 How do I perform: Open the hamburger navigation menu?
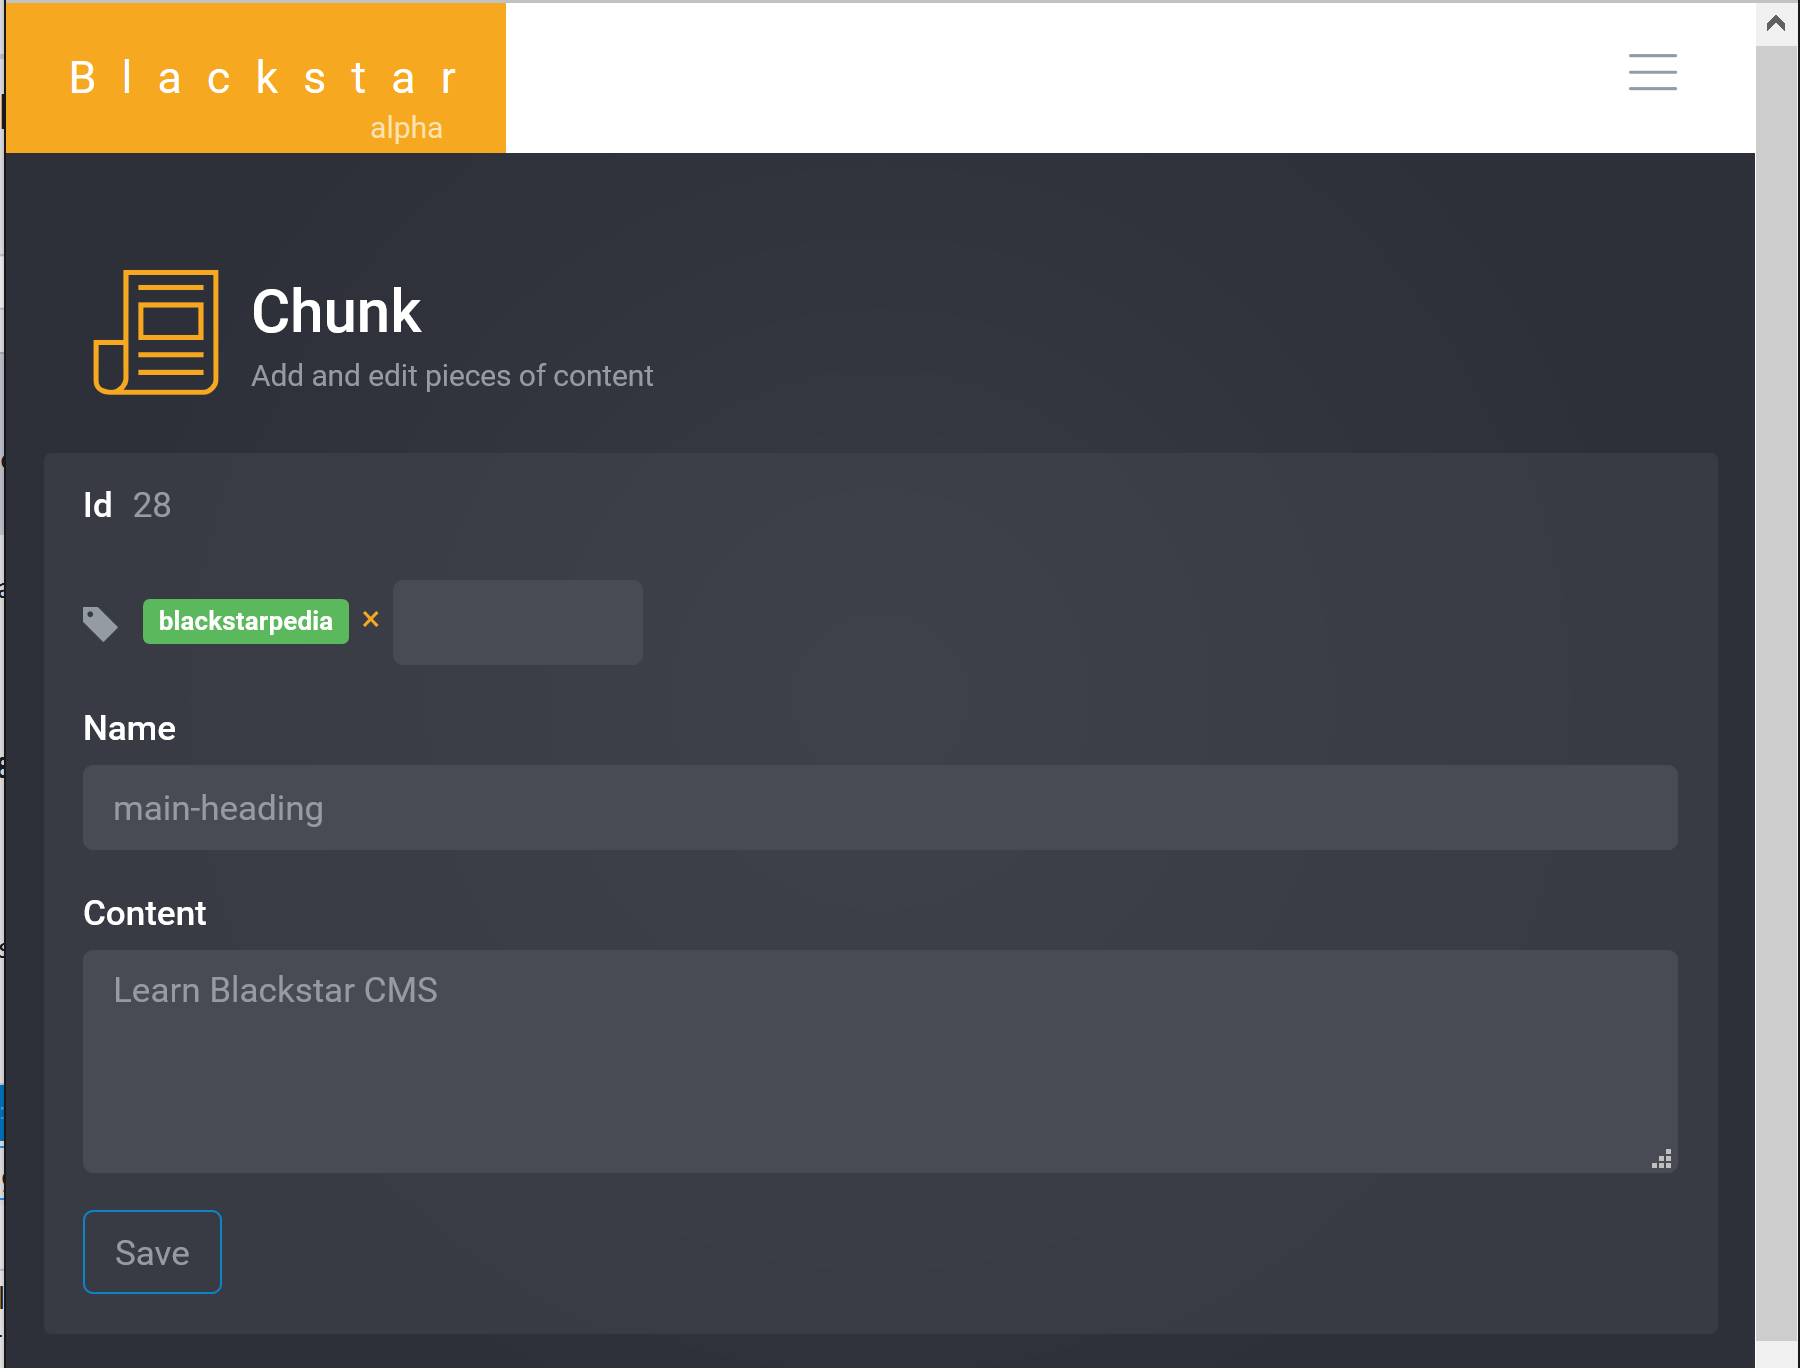click(1652, 72)
